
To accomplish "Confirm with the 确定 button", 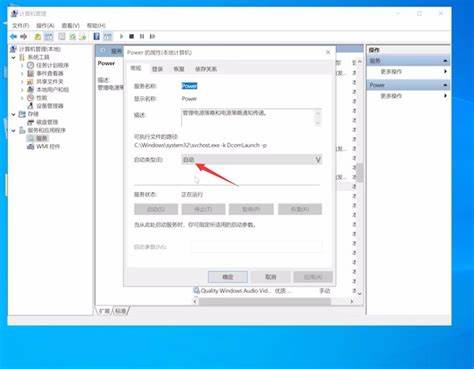I will point(228,277).
